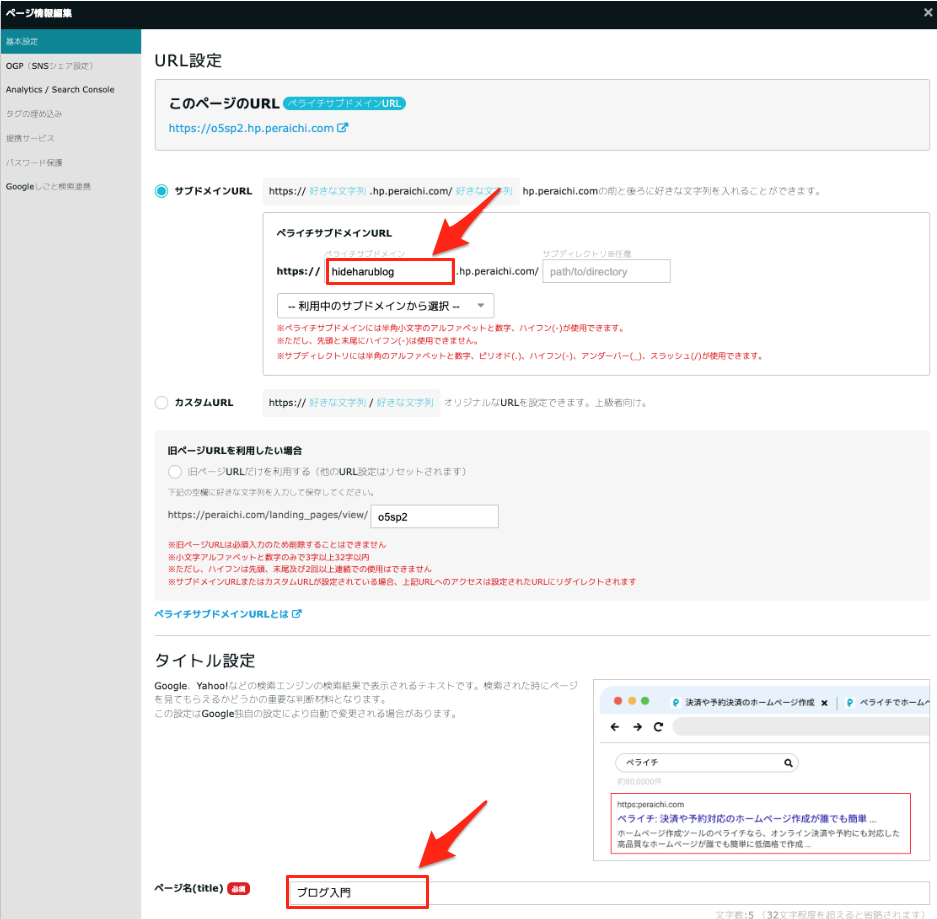Open the https://o5sp2.hp.peraichi.com link
The width and height of the screenshot is (937, 919).
pos(251,128)
